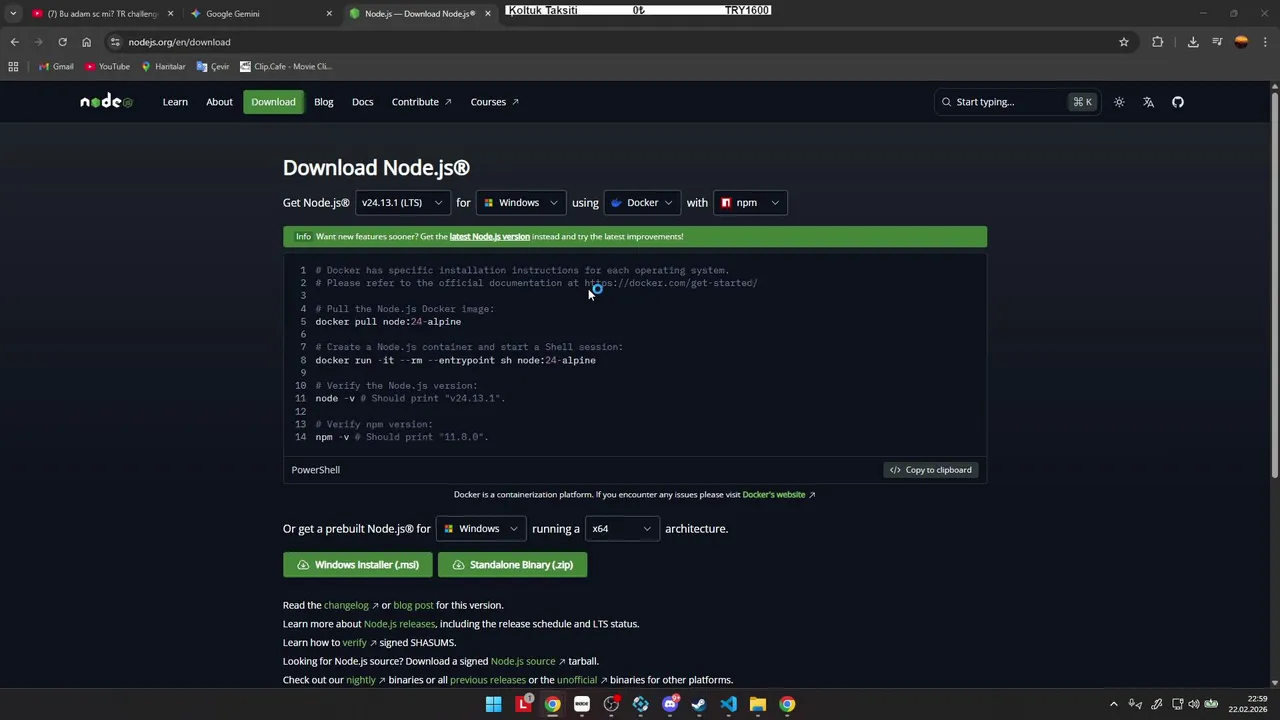Open the Docs nav item
The image size is (1280, 720).
click(363, 102)
